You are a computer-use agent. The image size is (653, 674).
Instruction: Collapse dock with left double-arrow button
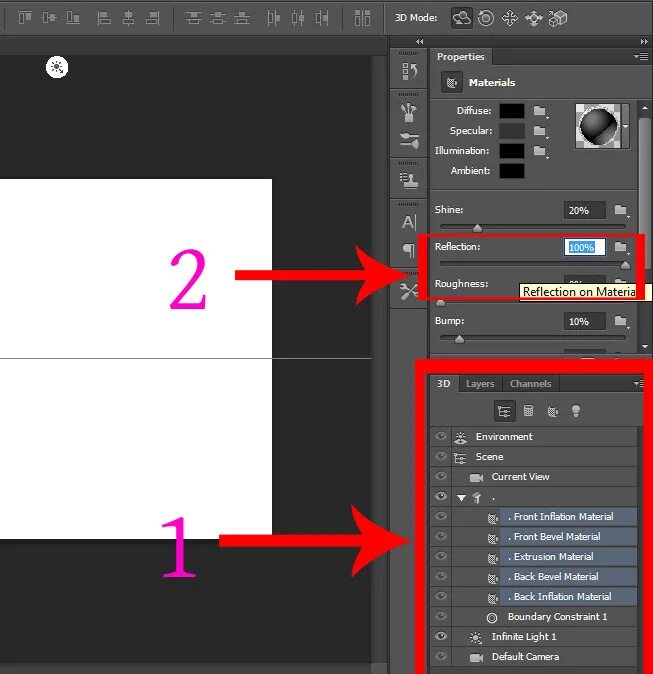click(x=420, y=42)
